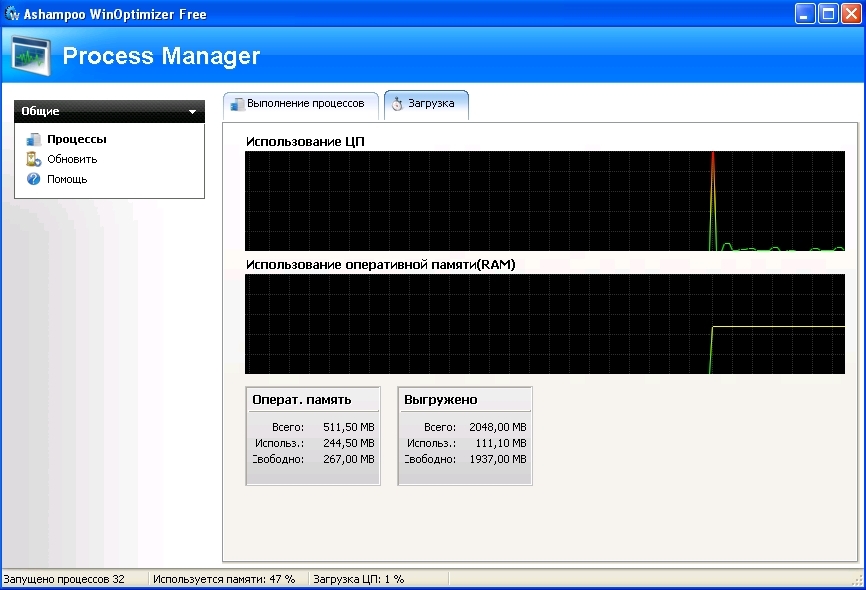Click the Process Manager monitor icon in the header
Image resolution: width=866 pixels, height=590 pixels.
(32, 54)
